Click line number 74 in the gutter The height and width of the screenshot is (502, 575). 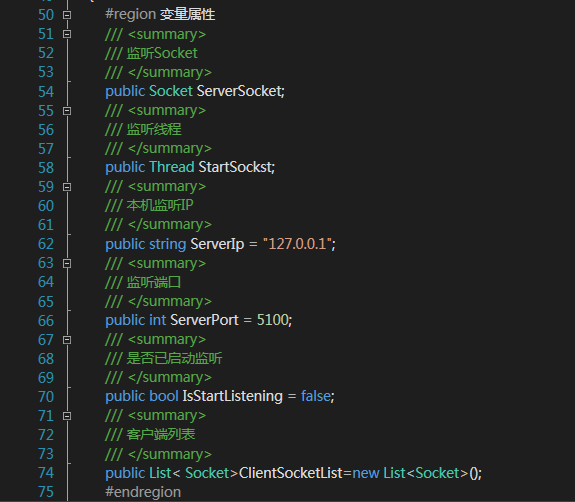pyautogui.click(x=46, y=473)
